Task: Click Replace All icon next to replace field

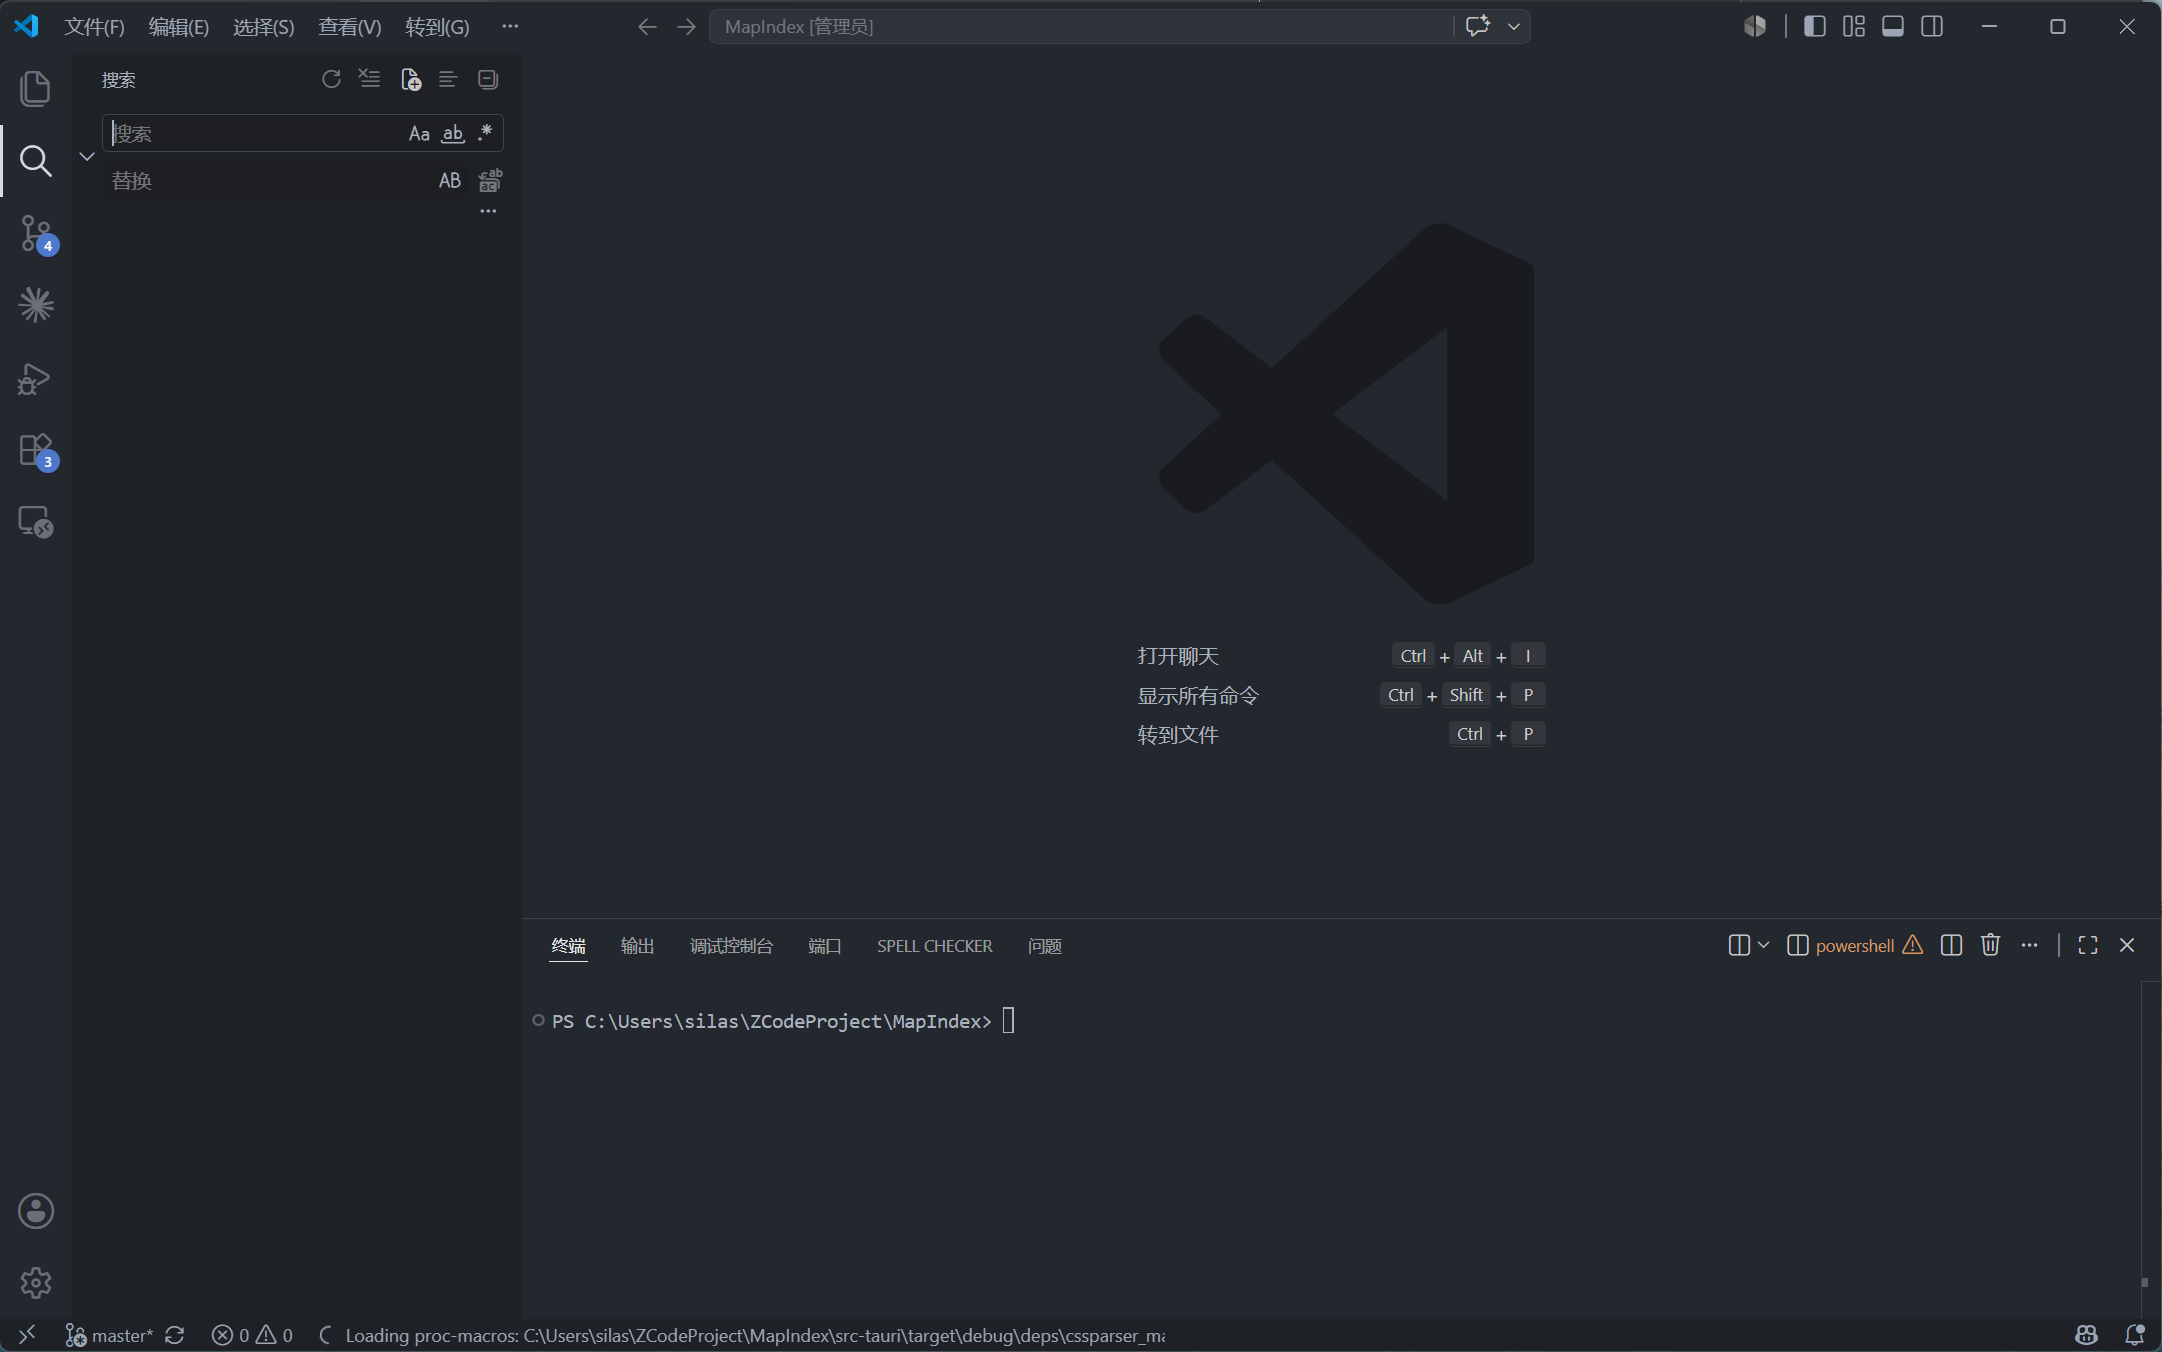Action: 490,181
